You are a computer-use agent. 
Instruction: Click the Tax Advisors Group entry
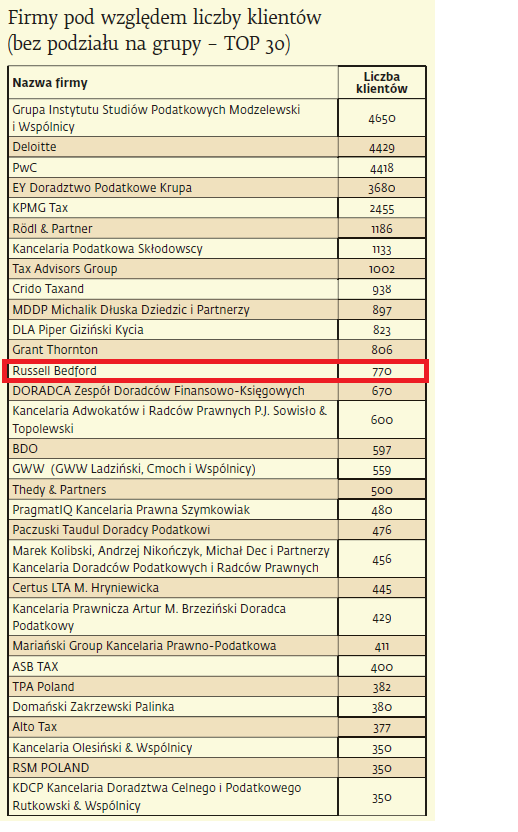[65, 268]
